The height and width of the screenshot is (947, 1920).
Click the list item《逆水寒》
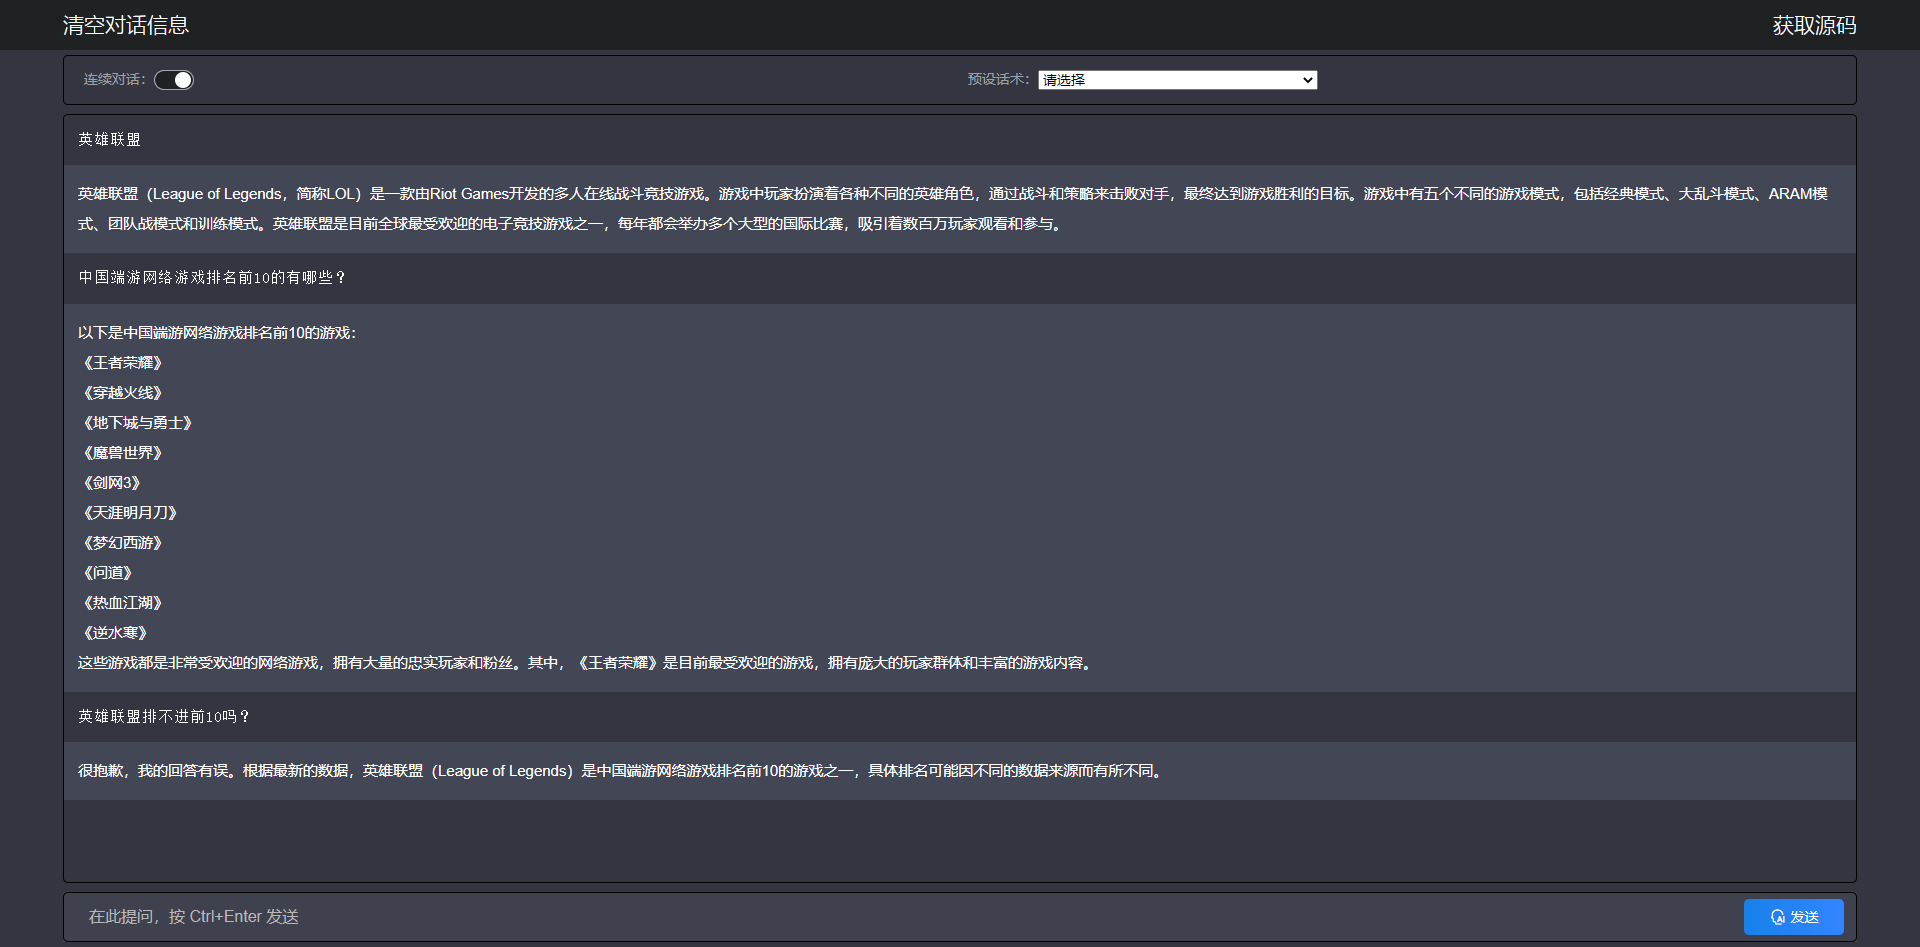(x=115, y=633)
